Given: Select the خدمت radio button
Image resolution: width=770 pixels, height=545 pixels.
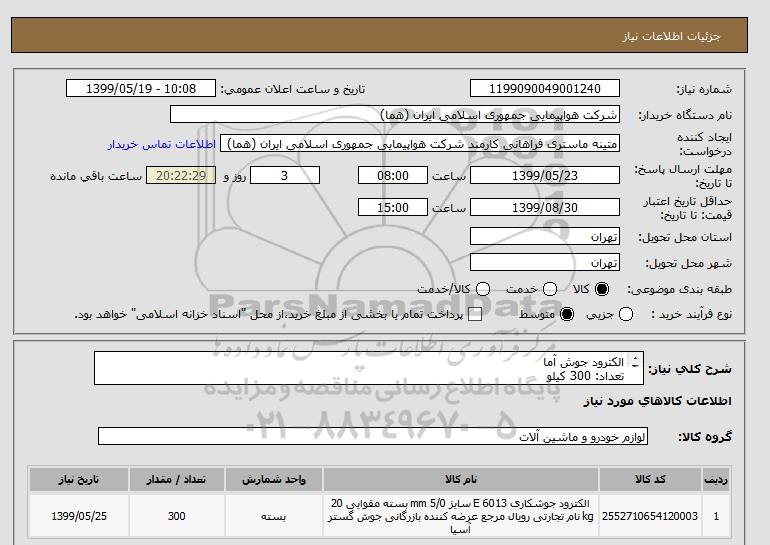Looking at the screenshot, I should tap(550, 289).
